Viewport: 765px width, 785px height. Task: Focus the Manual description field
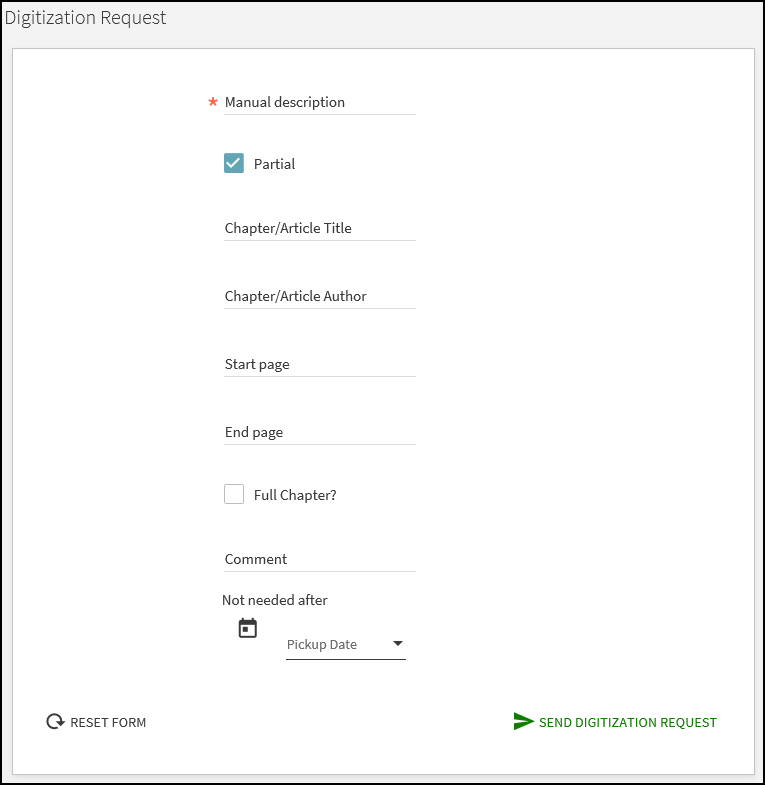click(319, 102)
